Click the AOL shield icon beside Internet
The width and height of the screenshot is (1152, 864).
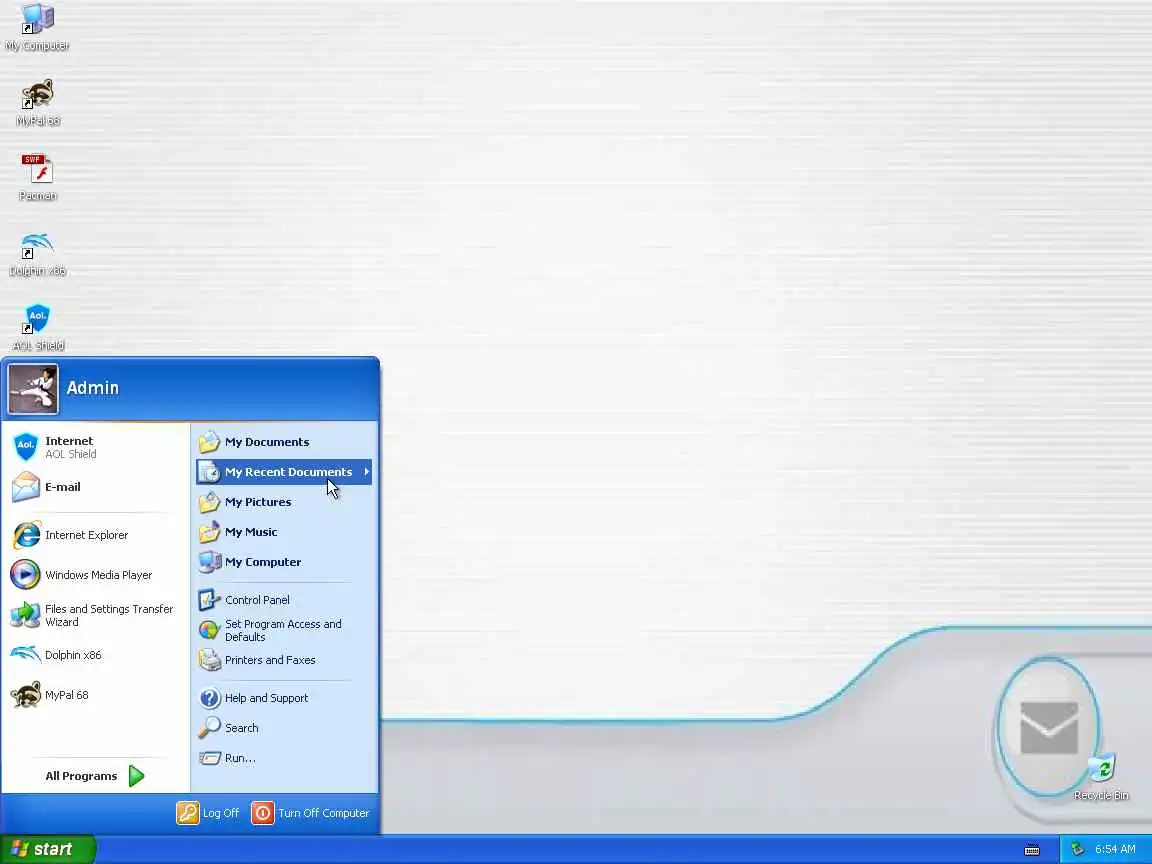click(x=26, y=447)
